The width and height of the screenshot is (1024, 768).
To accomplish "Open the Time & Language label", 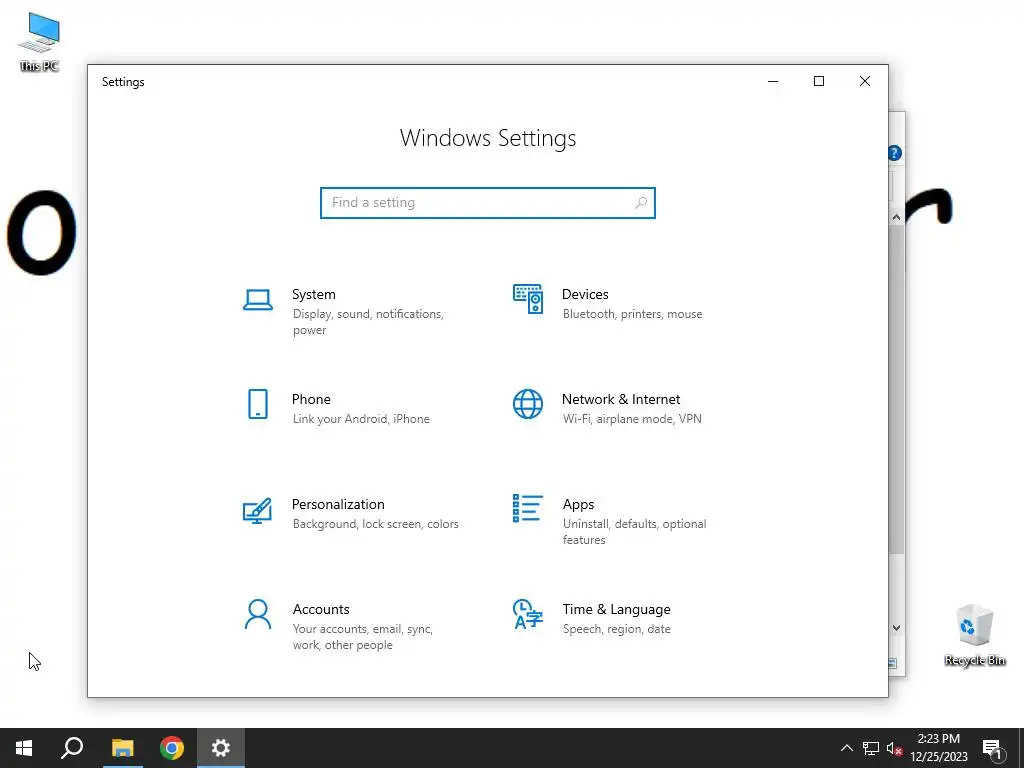I will pyautogui.click(x=616, y=609).
